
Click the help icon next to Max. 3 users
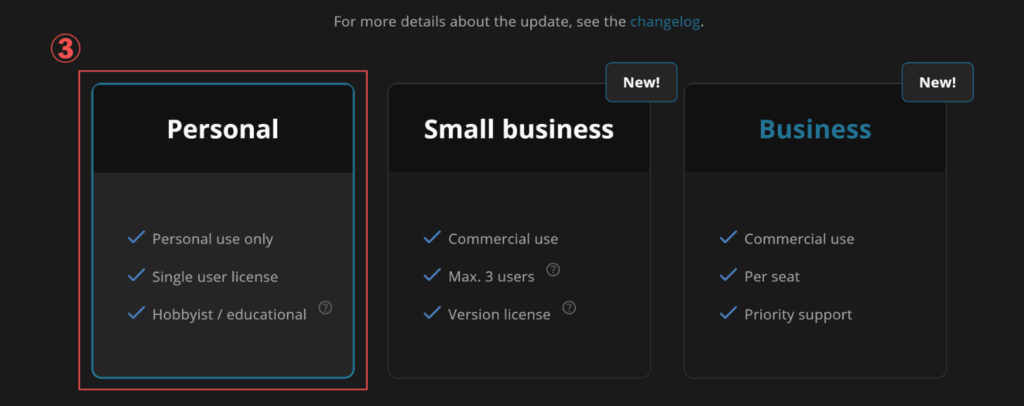(x=553, y=270)
